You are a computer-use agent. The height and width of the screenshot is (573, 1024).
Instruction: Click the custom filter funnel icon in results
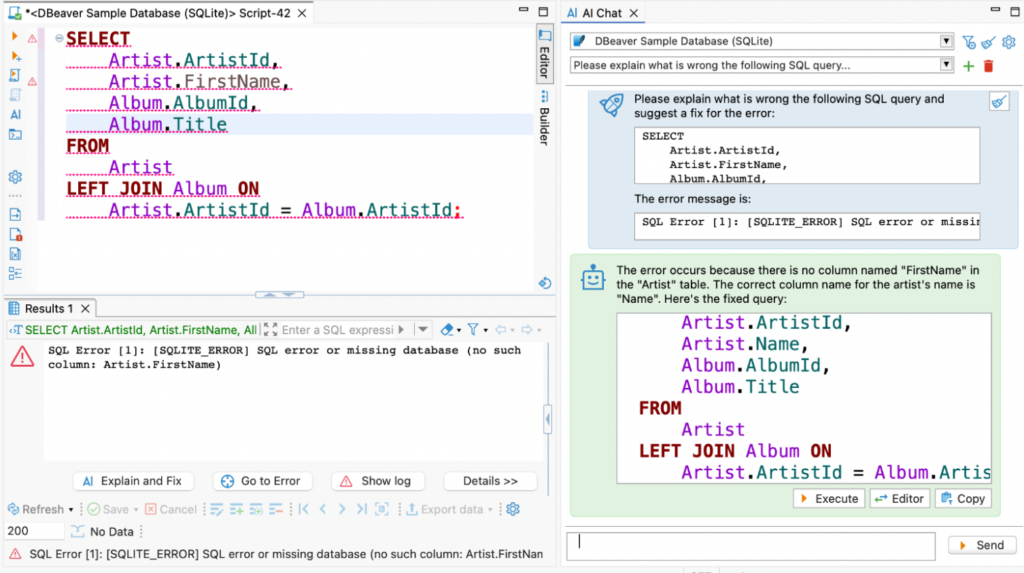473,330
